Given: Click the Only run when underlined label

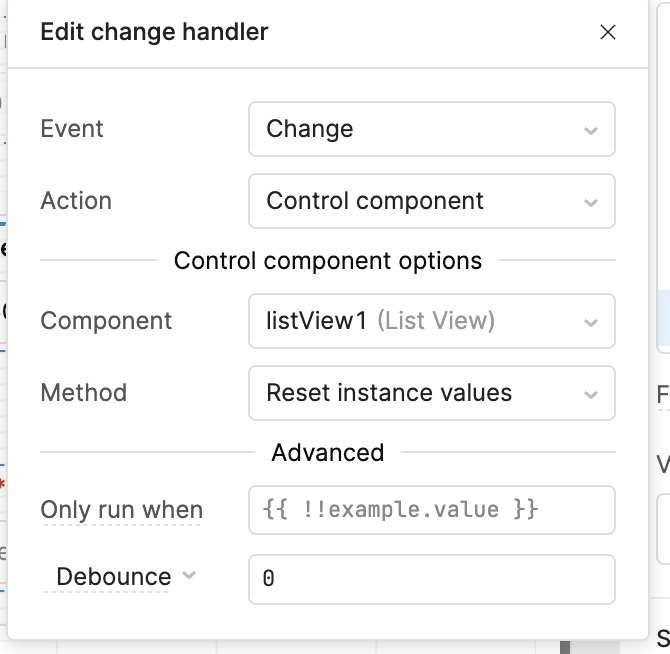Looking at the screenshot, I should coord(121,510).
